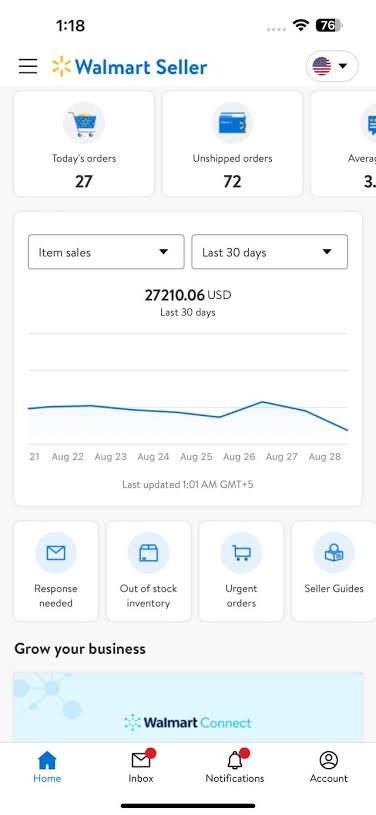Open Urgent orders cart icon

(x=241, y=553)
